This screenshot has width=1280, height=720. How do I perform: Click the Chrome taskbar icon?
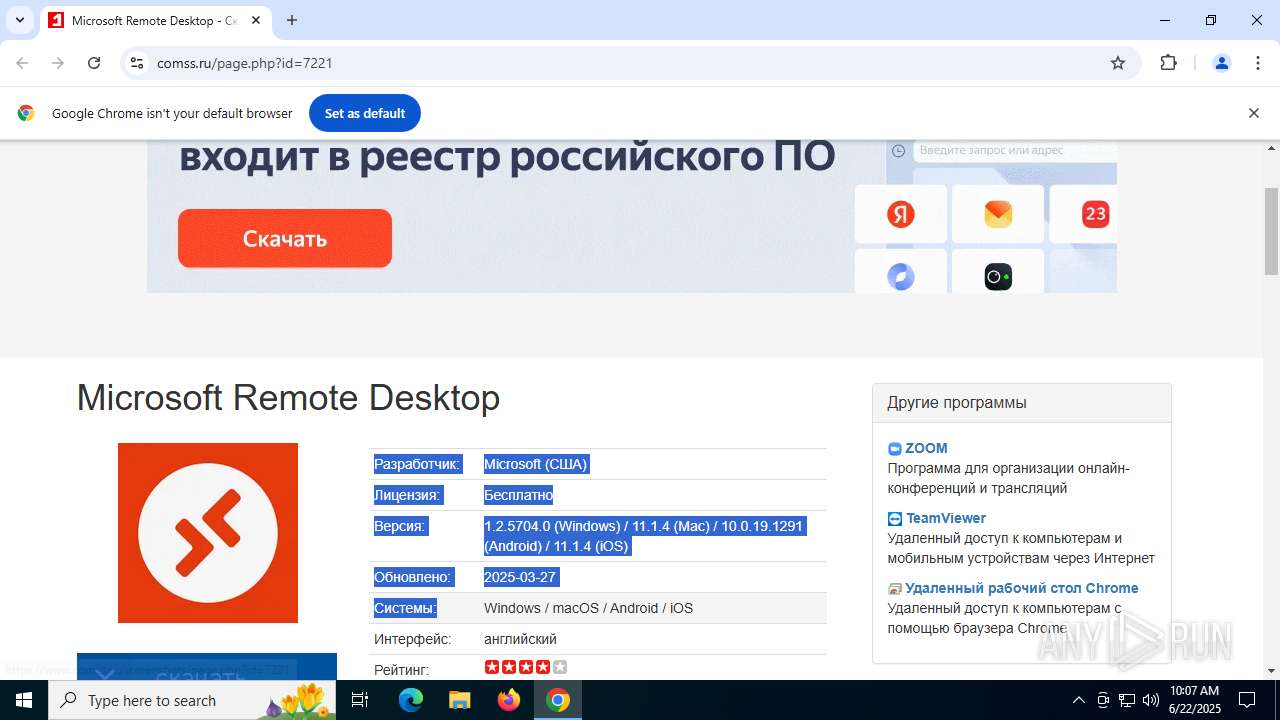pyautogui.click(x=558, y=700)
